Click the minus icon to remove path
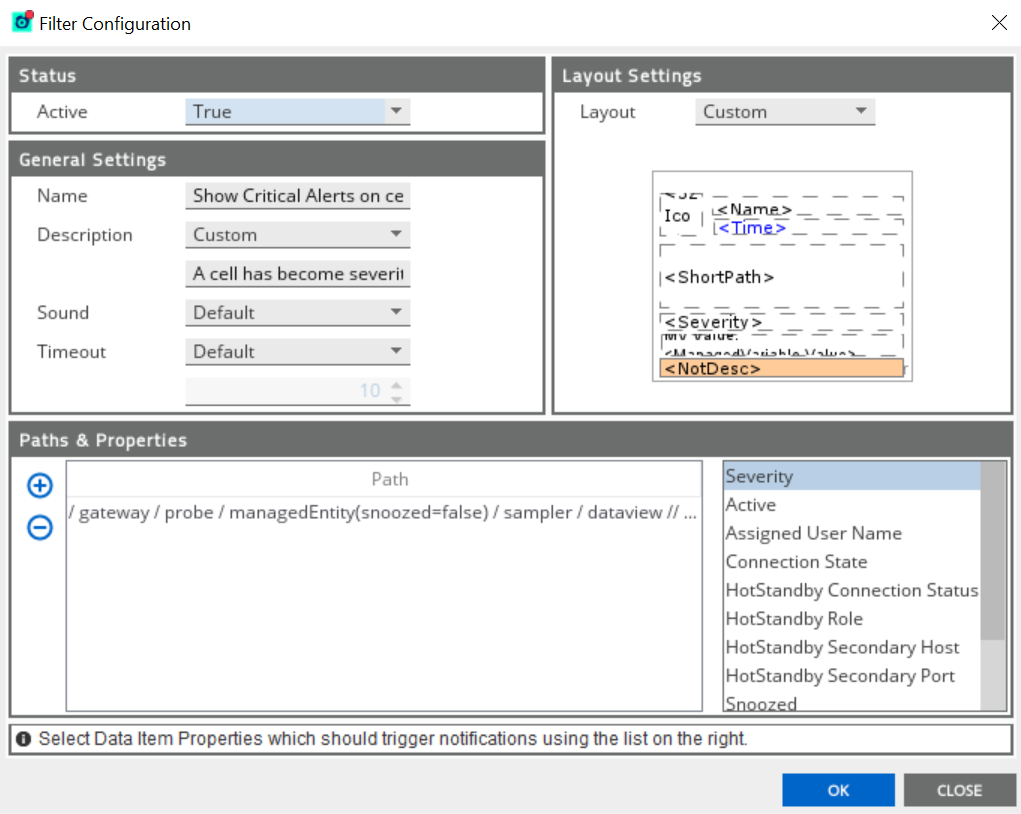Image resolution: width=1021 pixels, height=814 pixels. (39, 527)
